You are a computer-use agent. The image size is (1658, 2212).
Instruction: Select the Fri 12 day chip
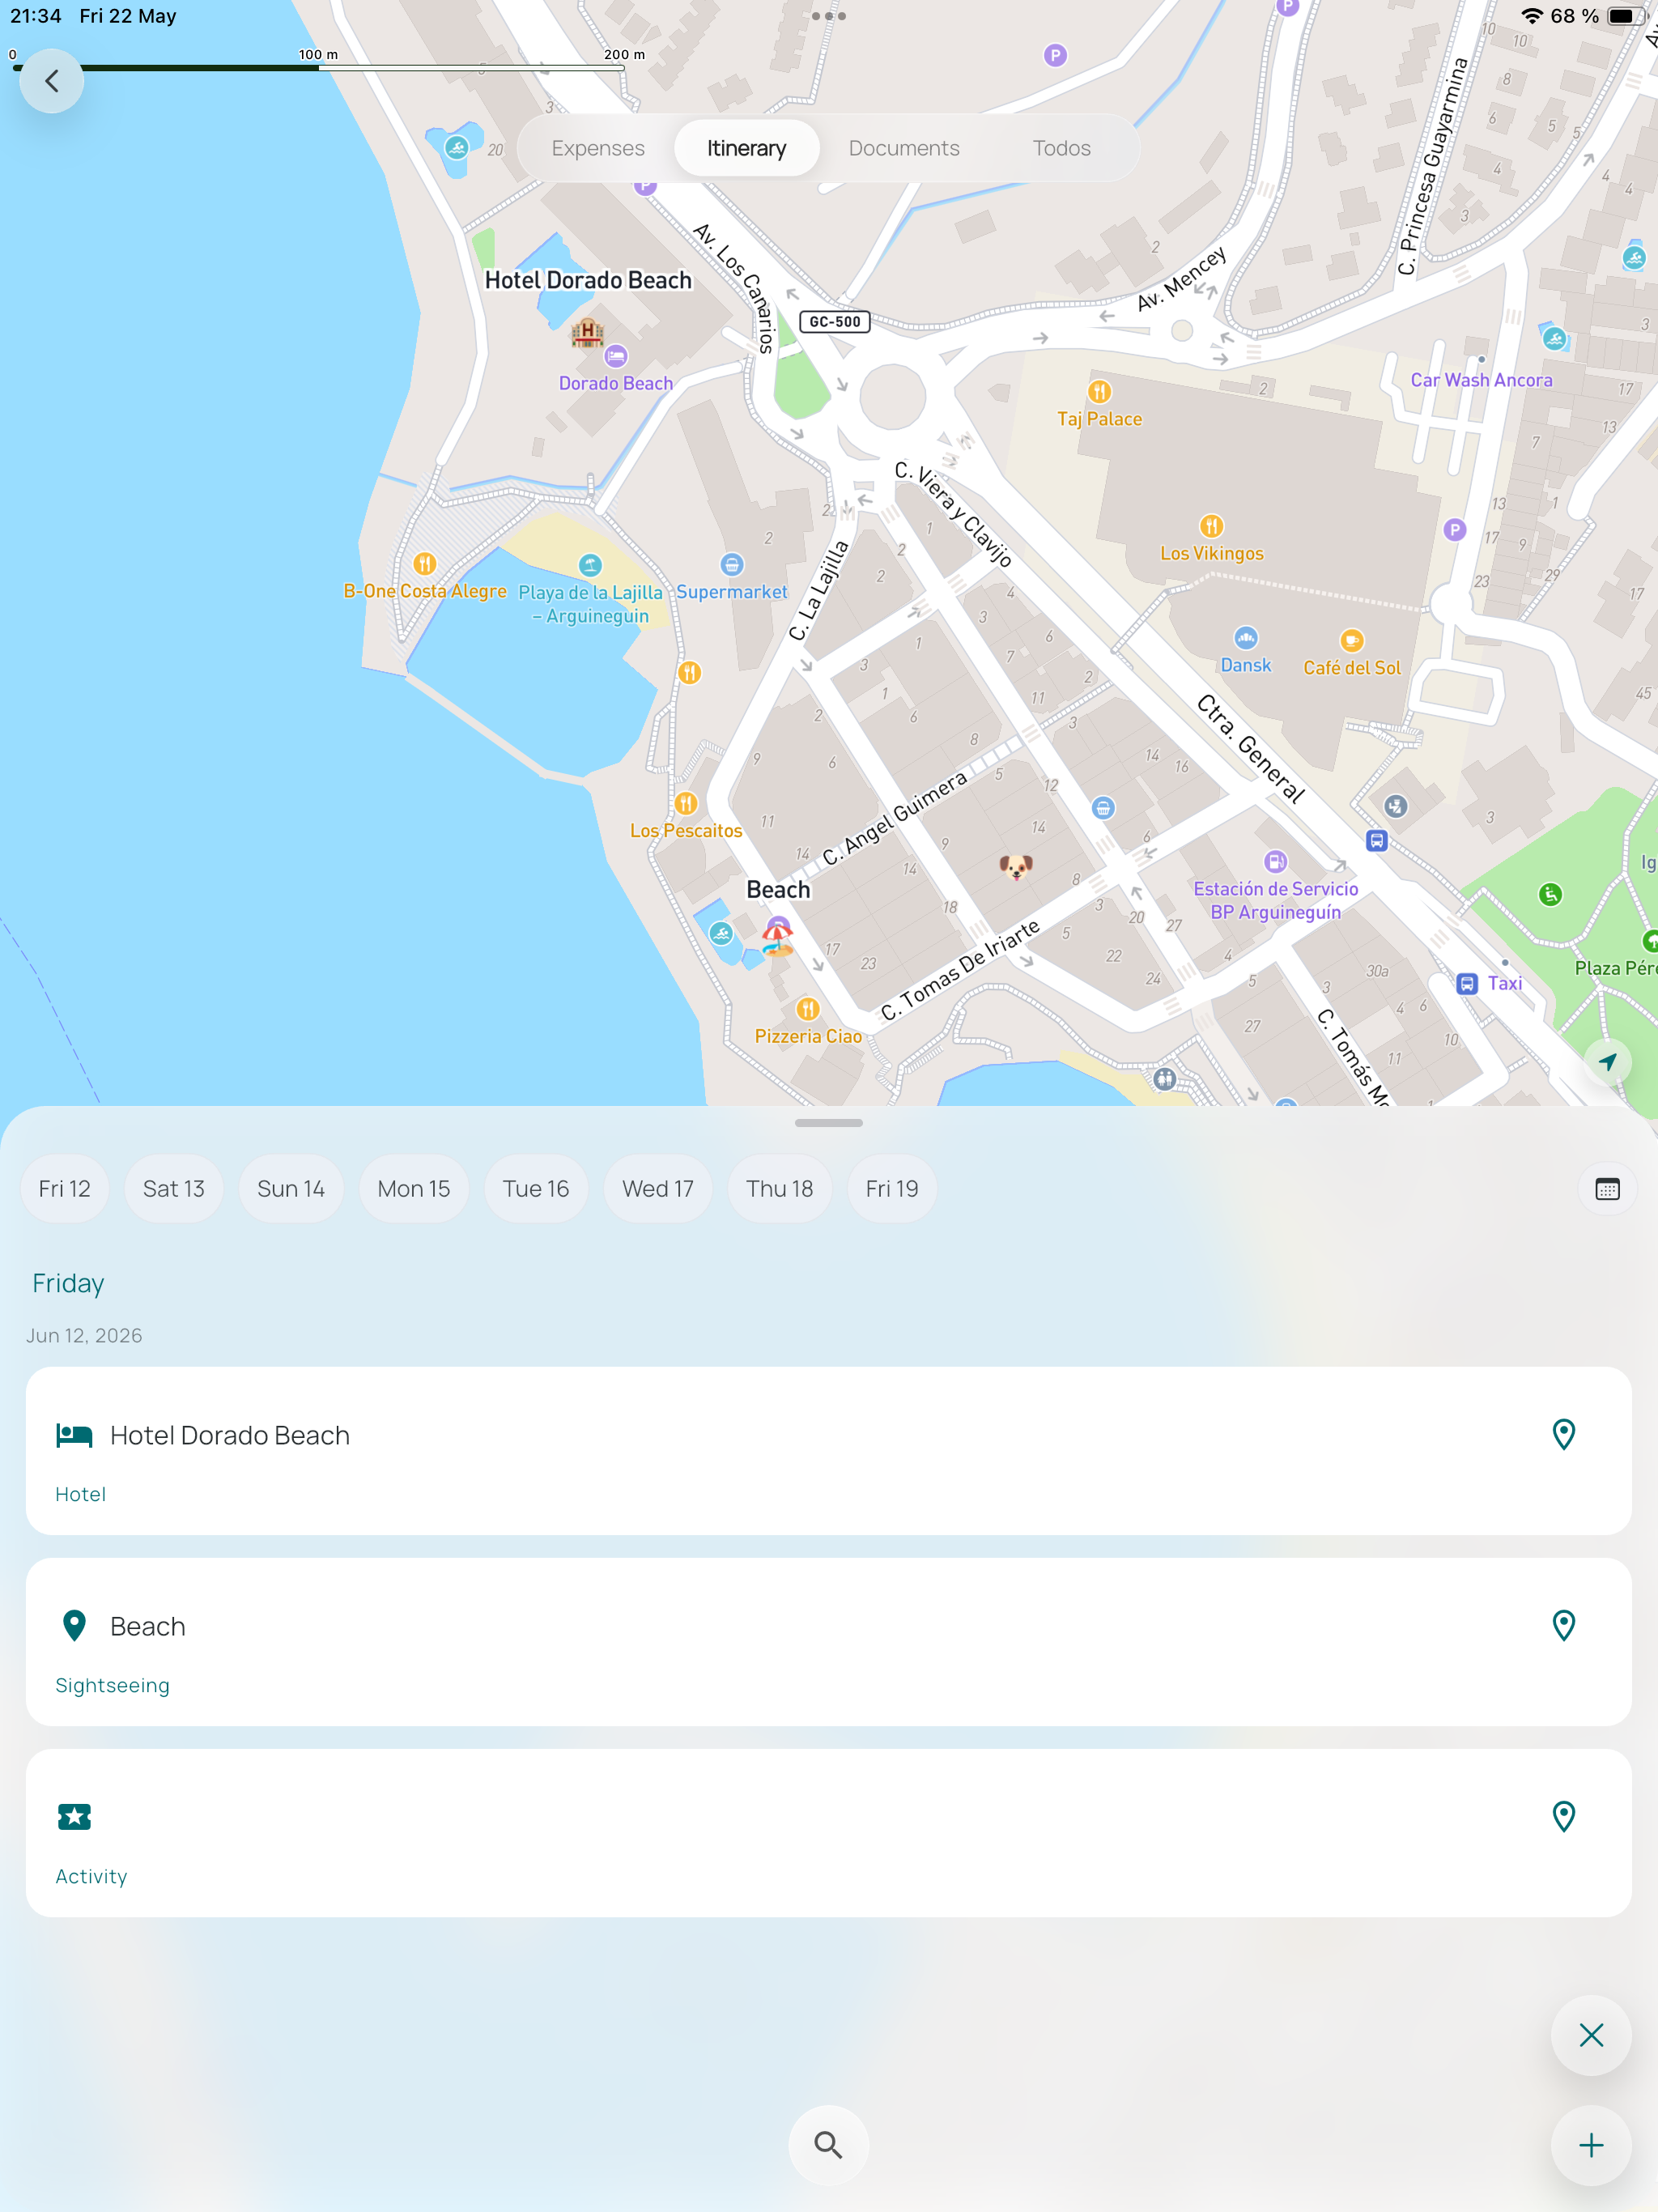click(x=64, y=1189)
